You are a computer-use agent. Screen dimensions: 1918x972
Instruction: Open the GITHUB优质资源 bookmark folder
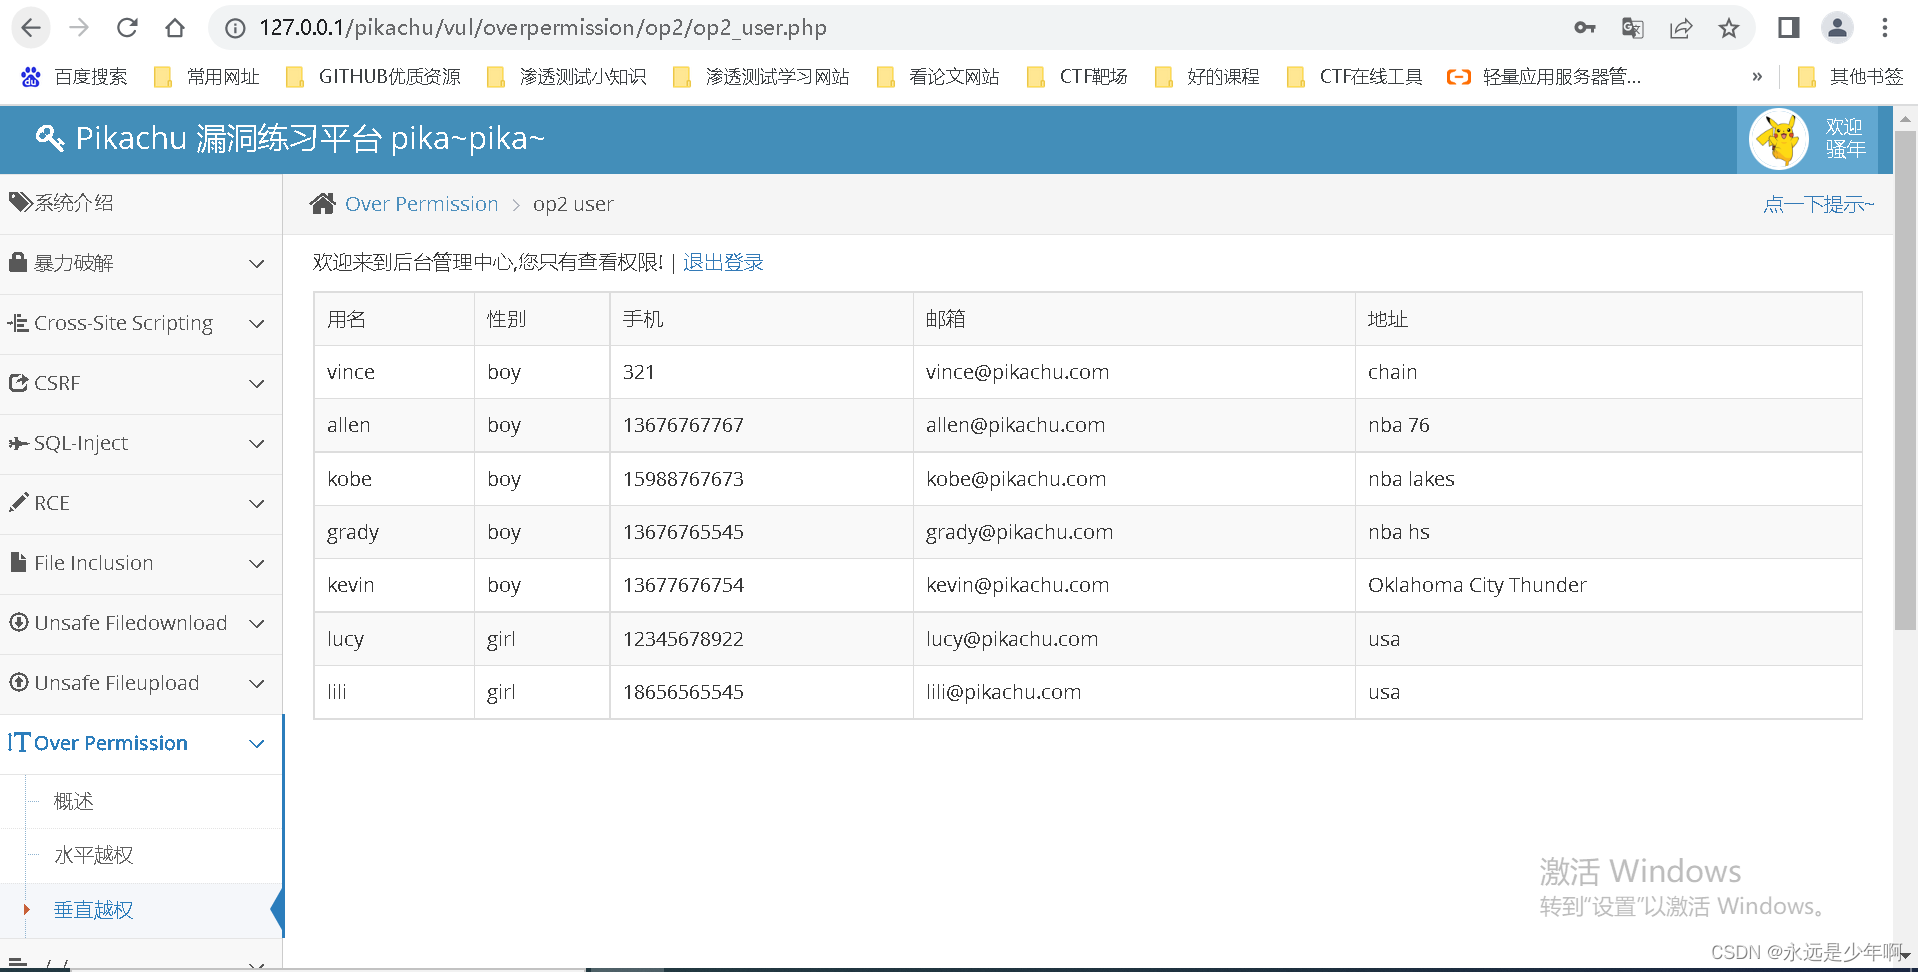[x=373, y=77]
